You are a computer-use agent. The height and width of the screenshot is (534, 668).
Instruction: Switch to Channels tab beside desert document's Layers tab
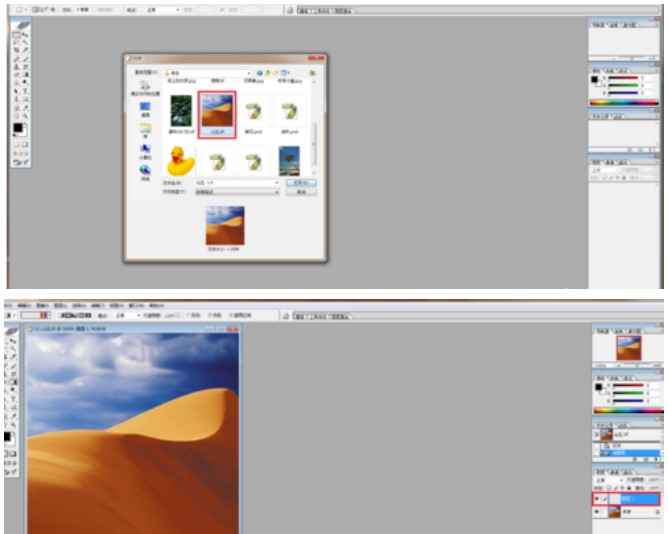[x=615, y=472]
